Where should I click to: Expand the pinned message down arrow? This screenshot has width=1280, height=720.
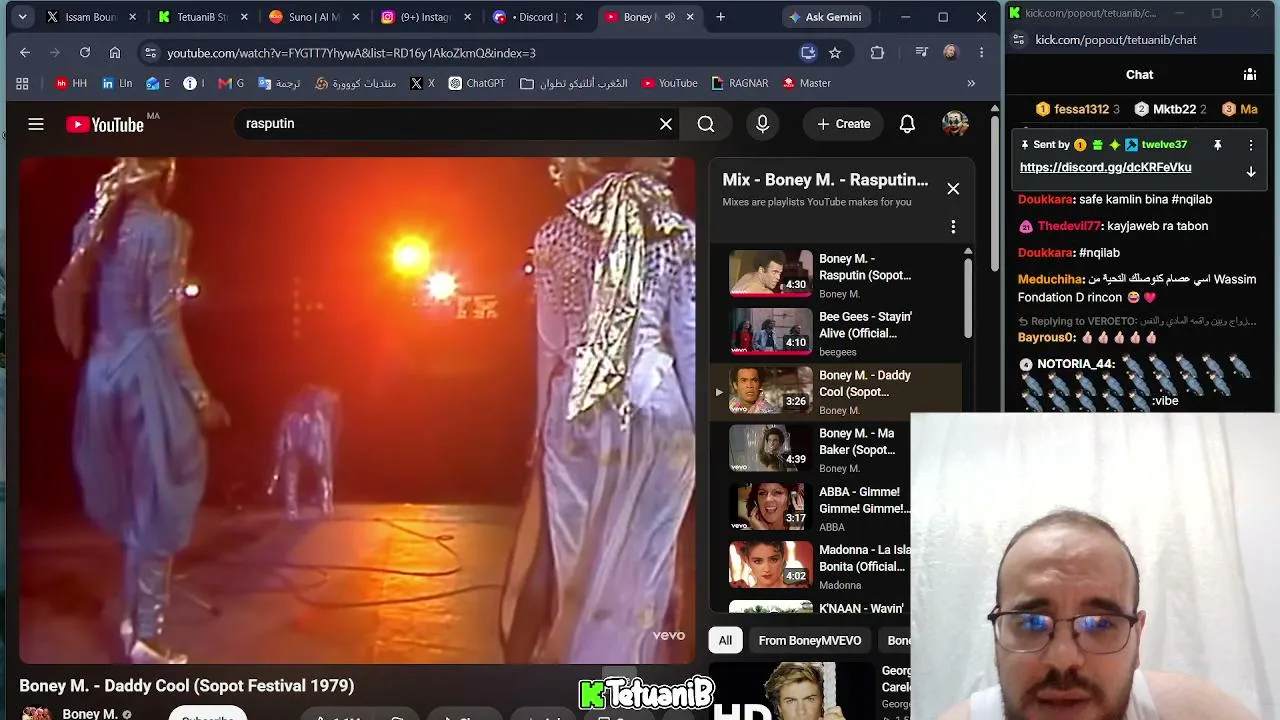1250,172
